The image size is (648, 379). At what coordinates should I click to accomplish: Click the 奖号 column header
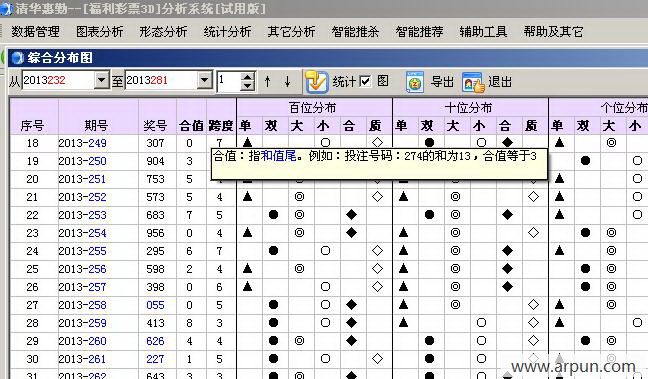[x=155, y=125]
